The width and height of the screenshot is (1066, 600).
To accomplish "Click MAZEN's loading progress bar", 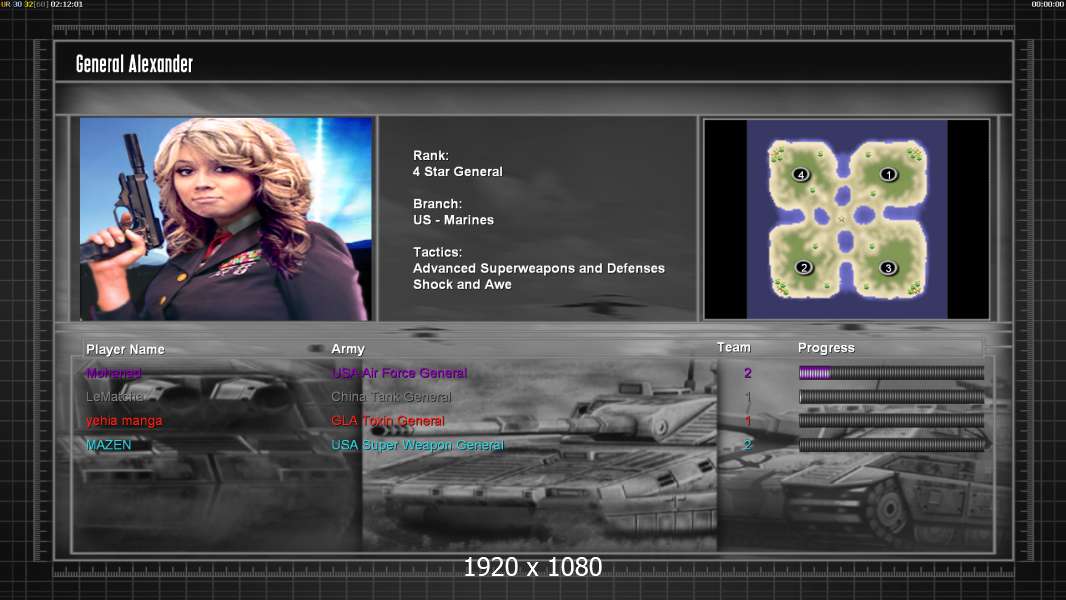I will click(x=891, y=445).
